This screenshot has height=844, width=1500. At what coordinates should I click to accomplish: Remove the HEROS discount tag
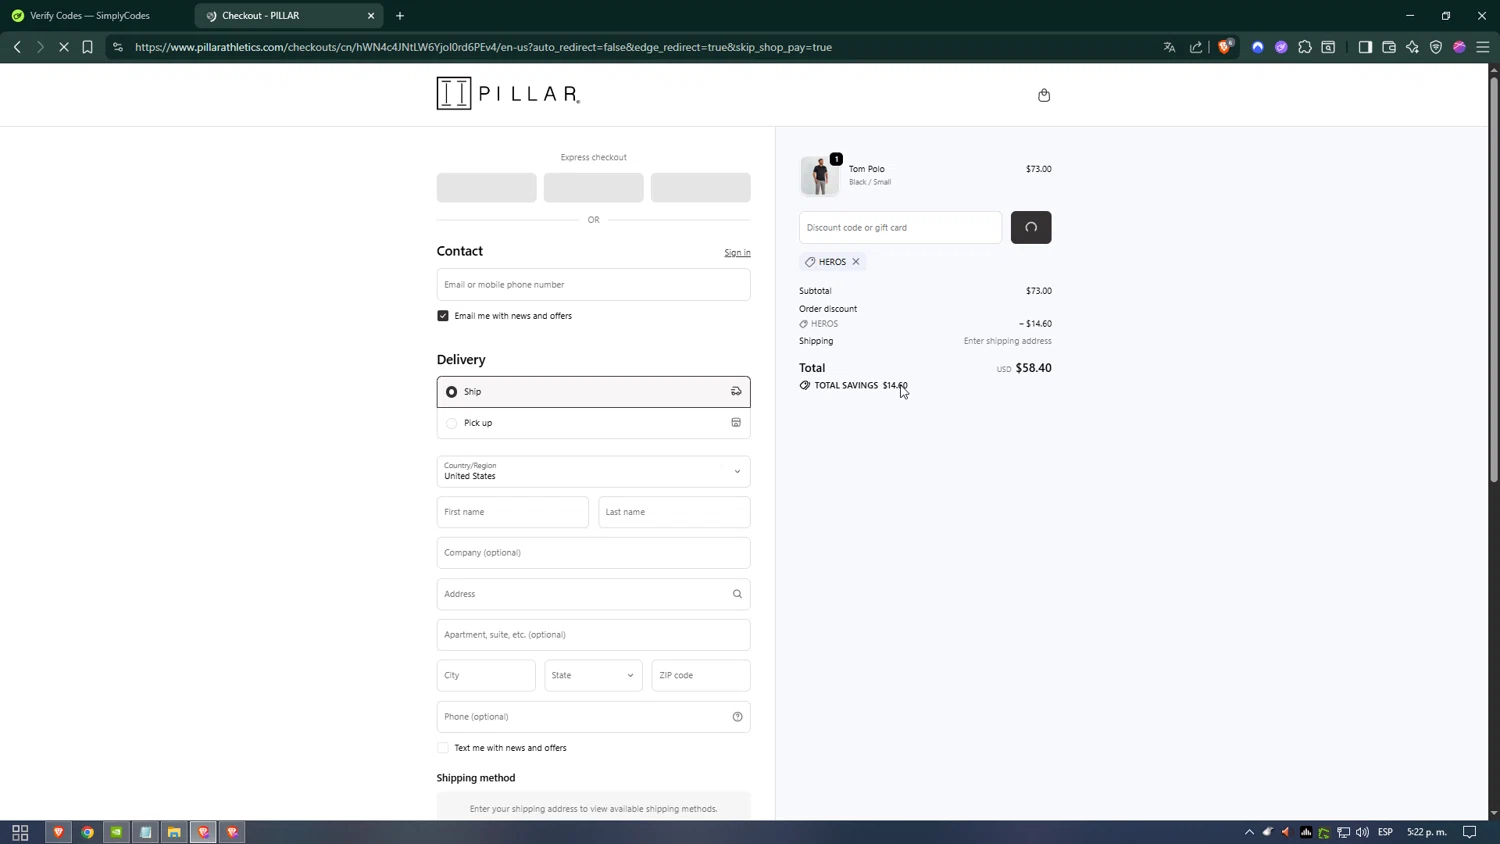(x=856, y=262)
